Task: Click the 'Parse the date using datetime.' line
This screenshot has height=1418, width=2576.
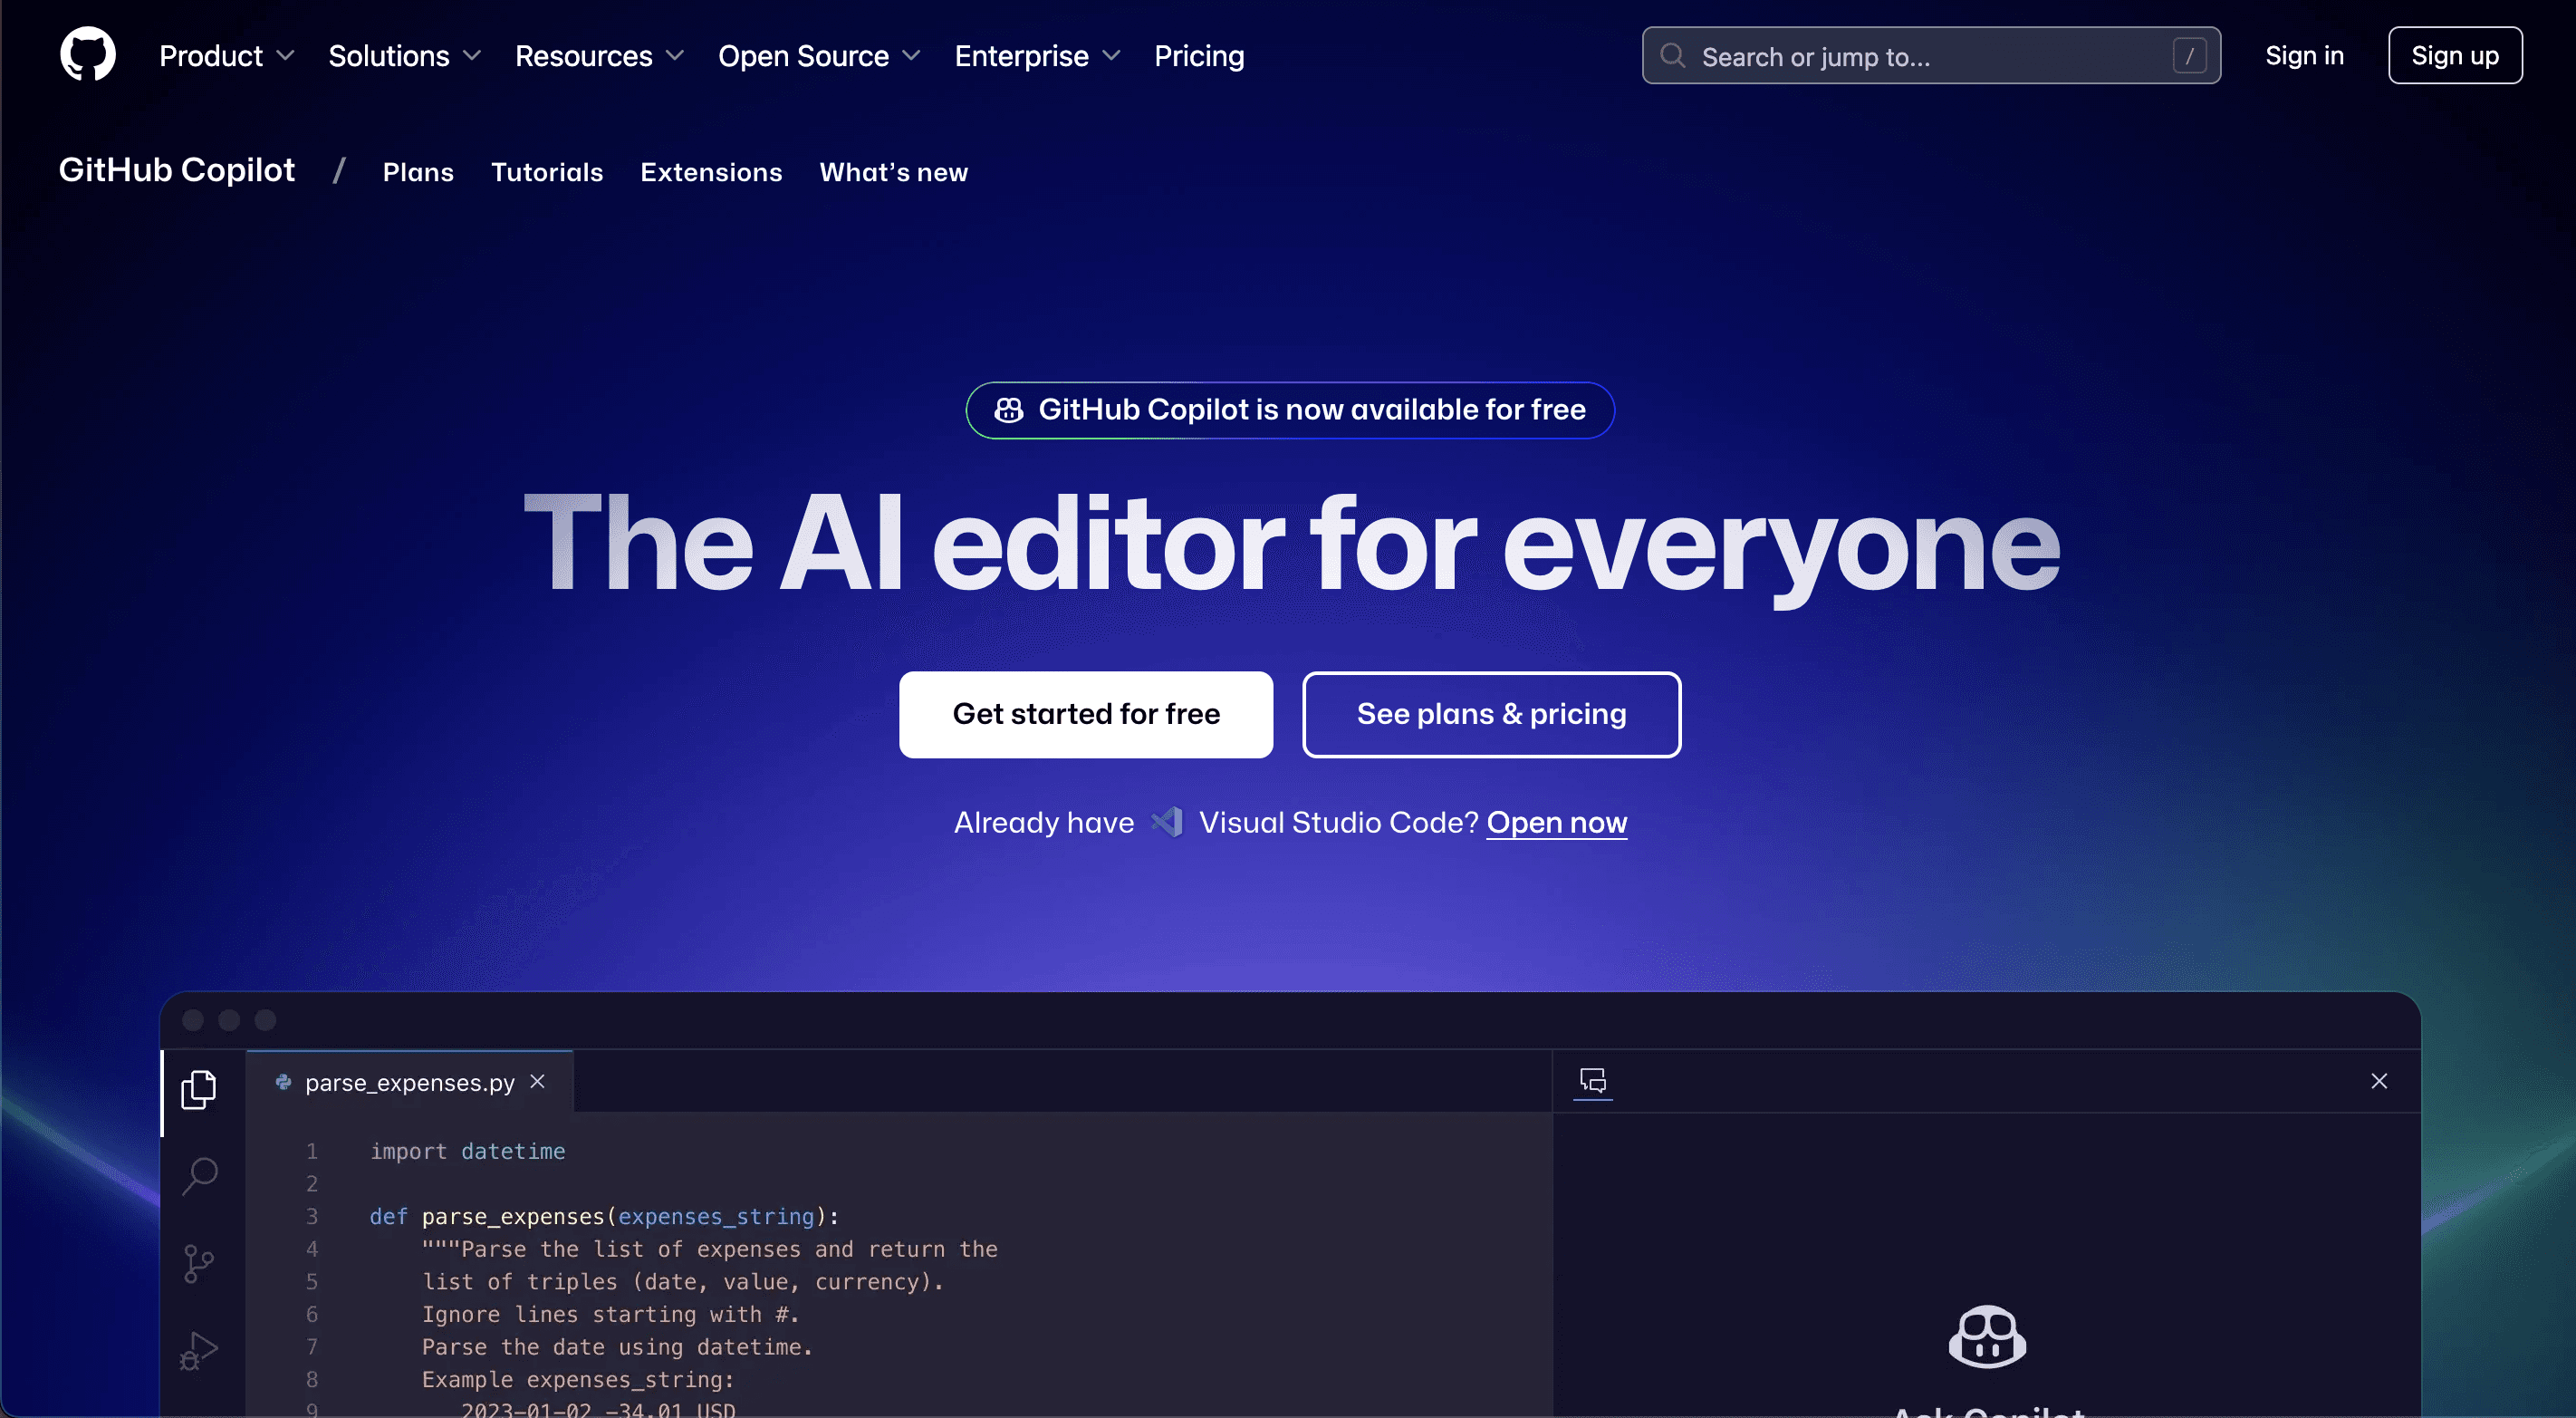Action: [x=617, y=1347]
